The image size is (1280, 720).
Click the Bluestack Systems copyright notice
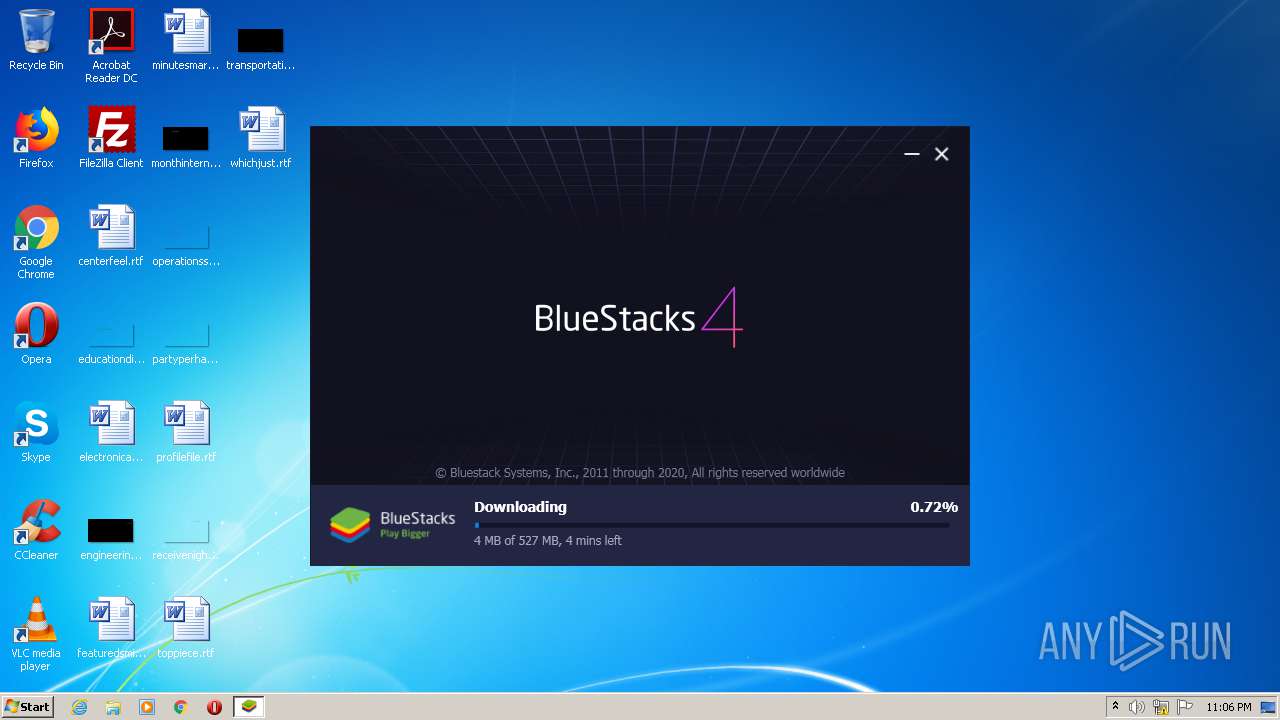(640, 473)
